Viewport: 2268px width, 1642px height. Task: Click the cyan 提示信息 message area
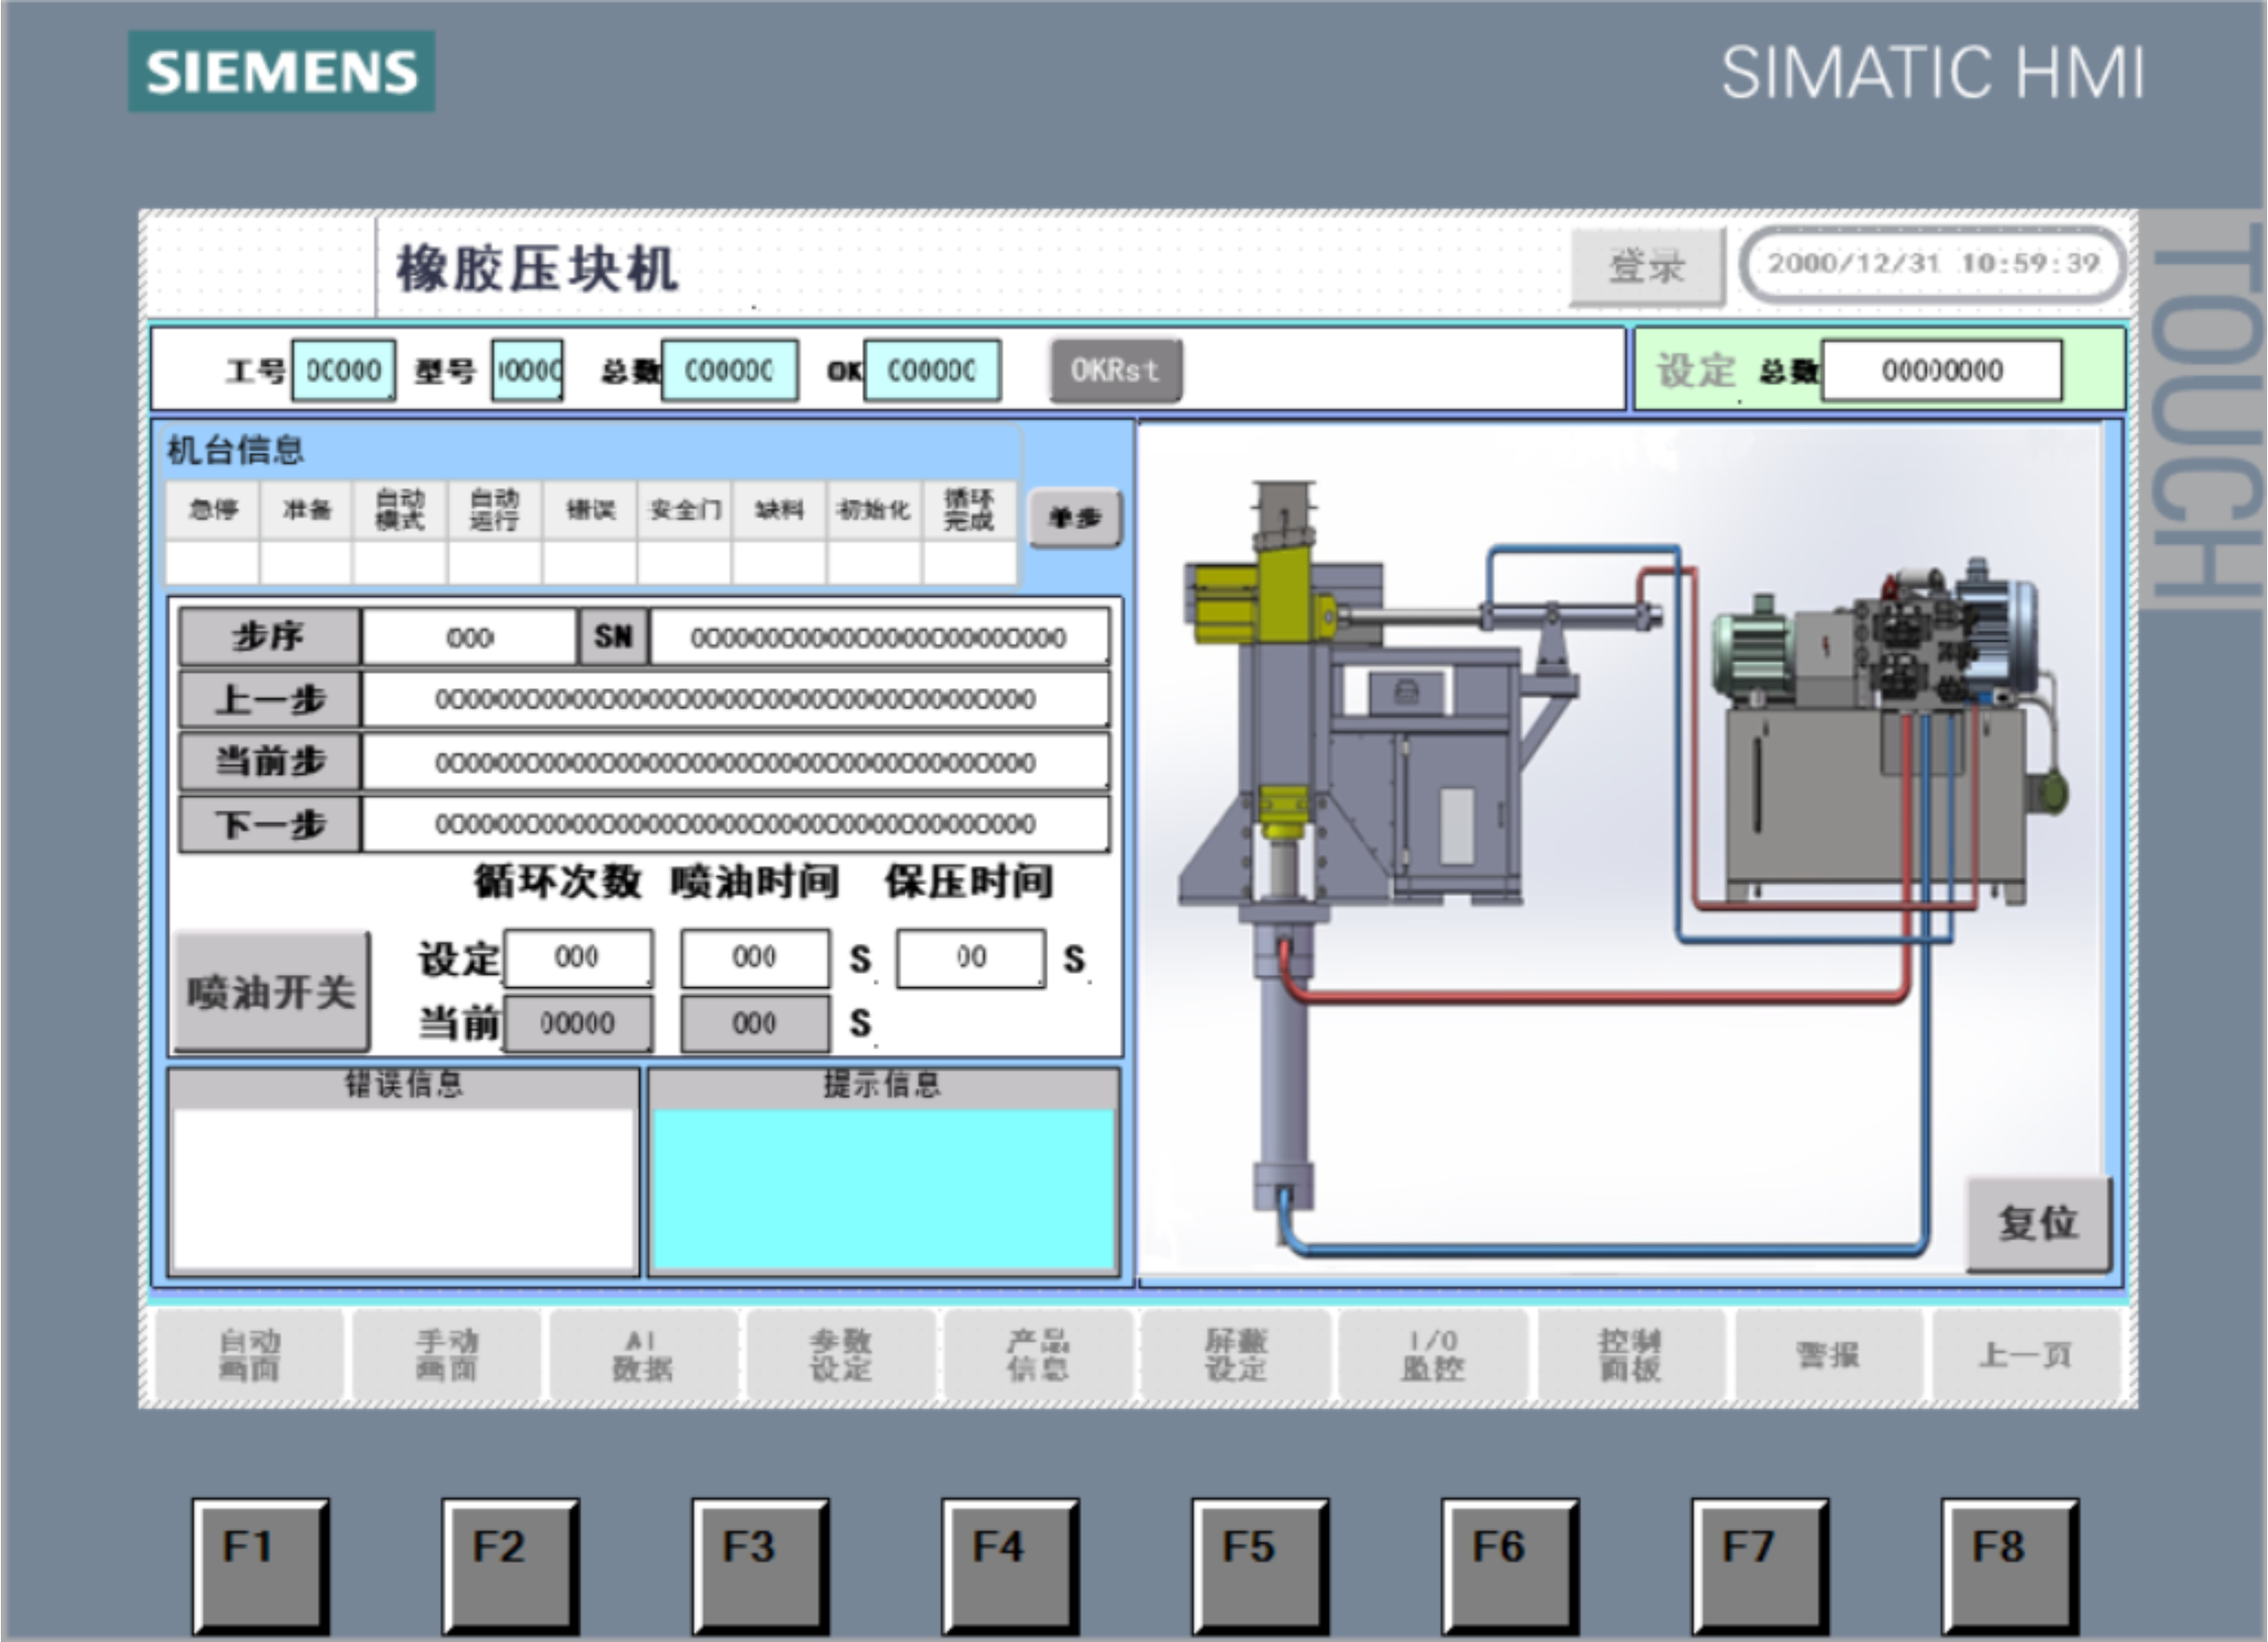pyautogui.click(x=884, y=1190)
